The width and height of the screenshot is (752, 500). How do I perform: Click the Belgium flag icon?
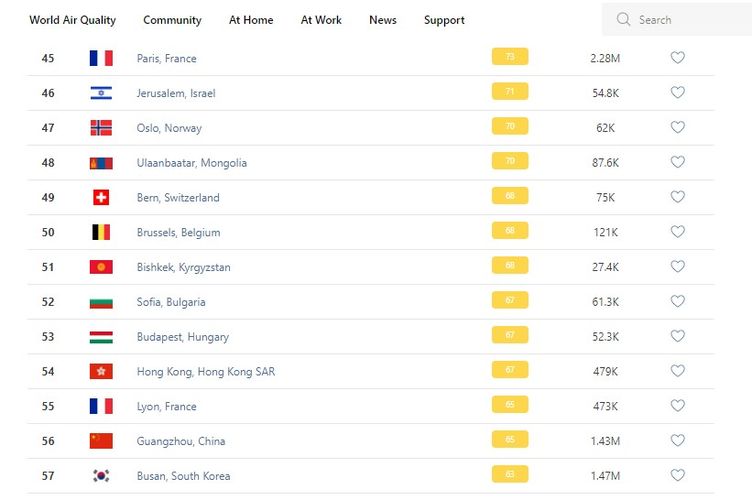coord(101,232)
